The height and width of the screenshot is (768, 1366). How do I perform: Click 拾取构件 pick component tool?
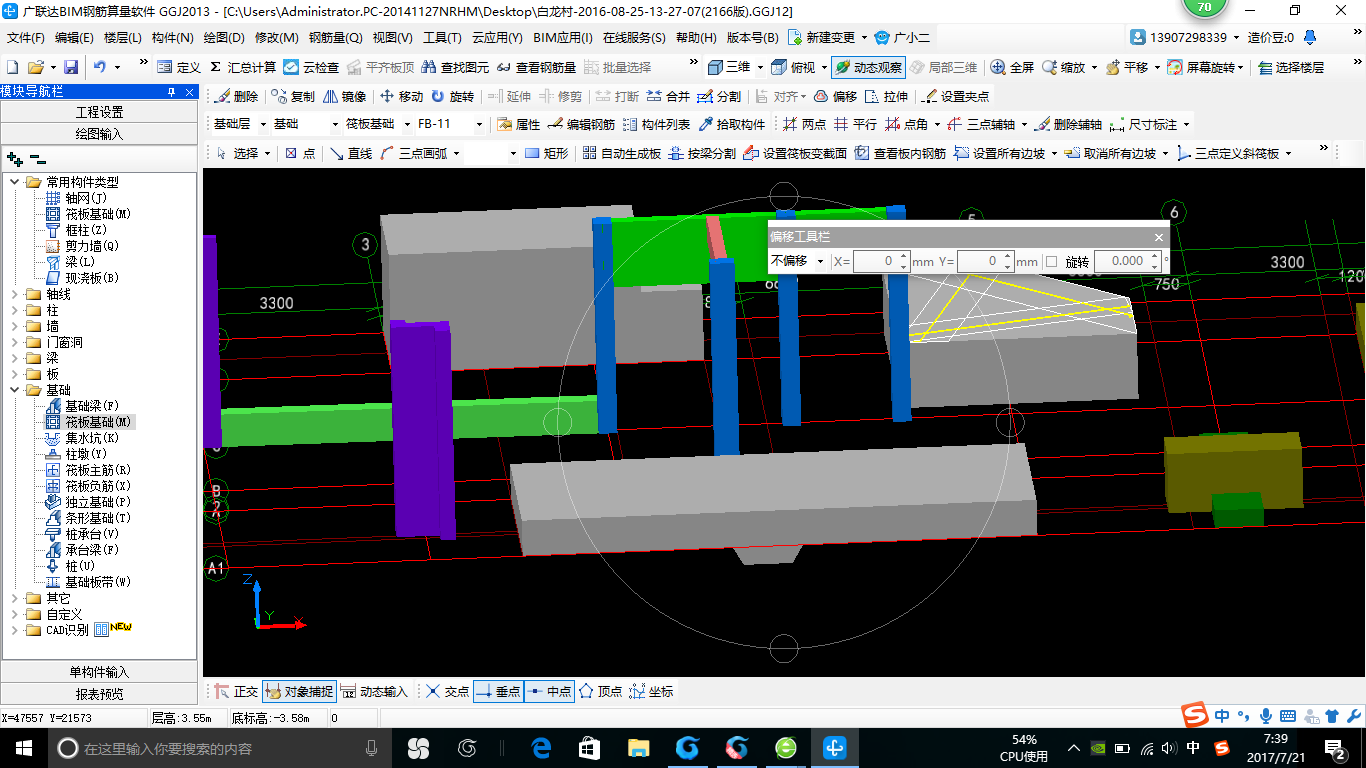(x=731, y=124)
